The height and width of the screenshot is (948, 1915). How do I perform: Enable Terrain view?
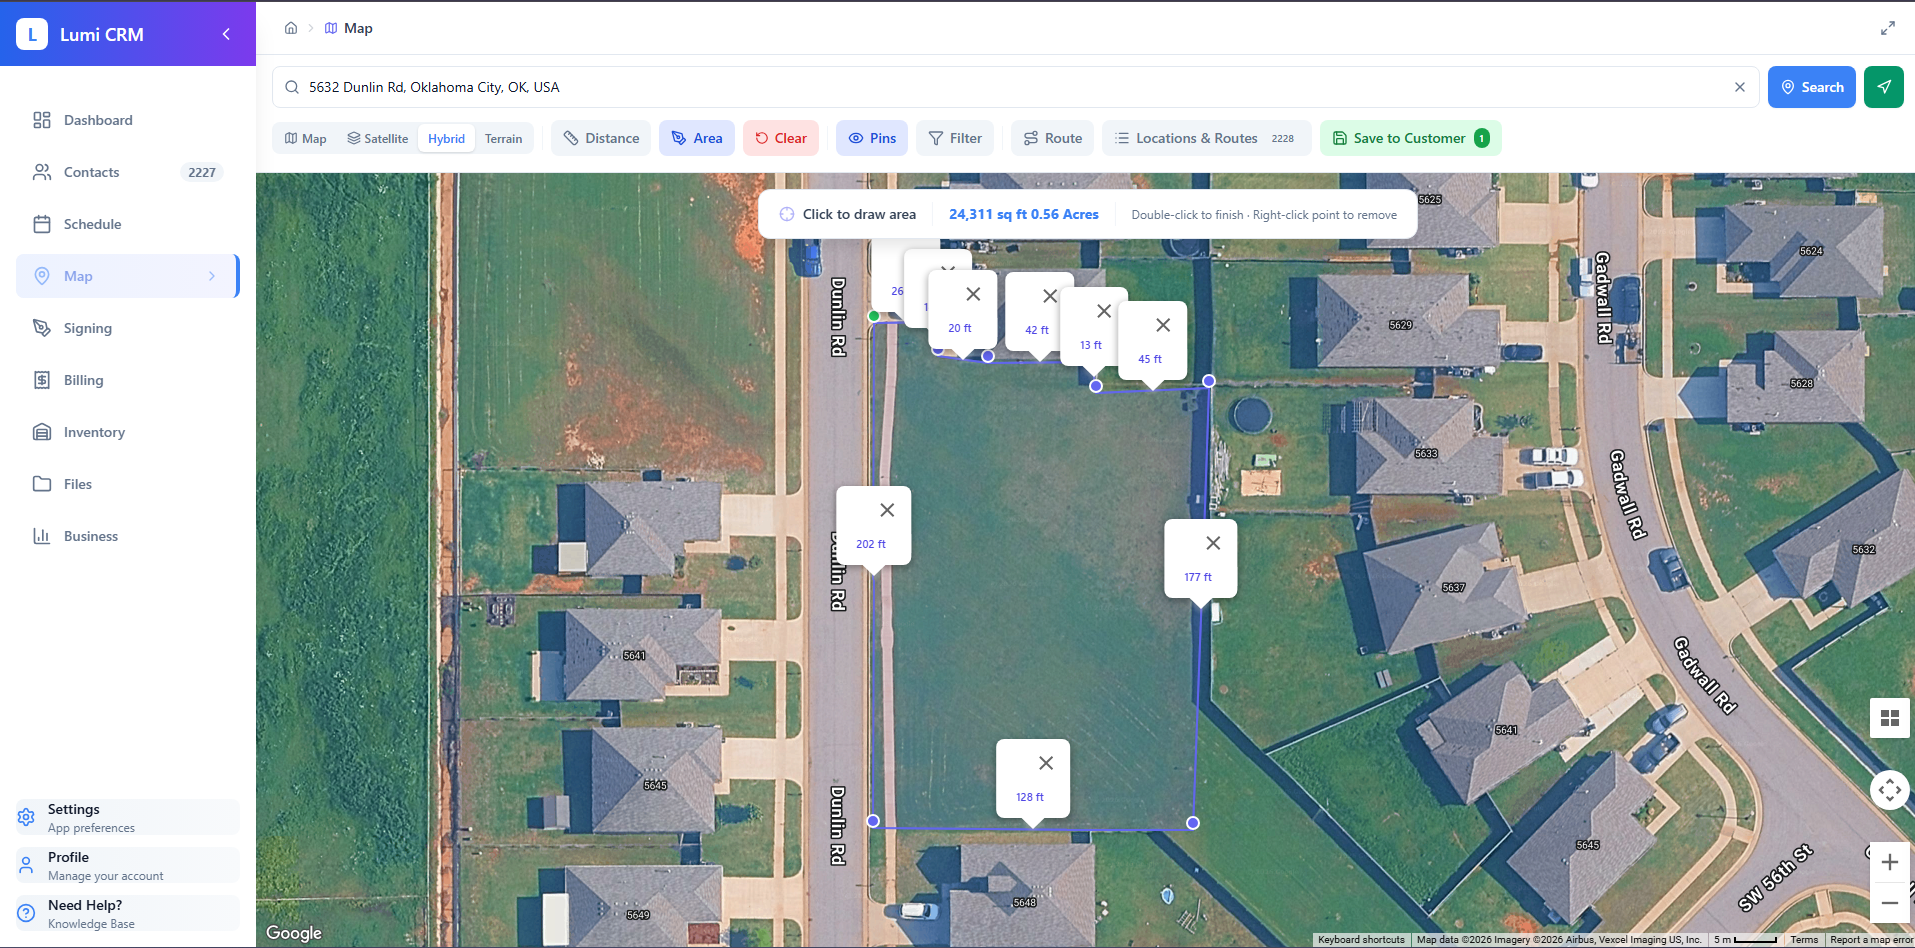pyautogui.click(x=503, y=137)
